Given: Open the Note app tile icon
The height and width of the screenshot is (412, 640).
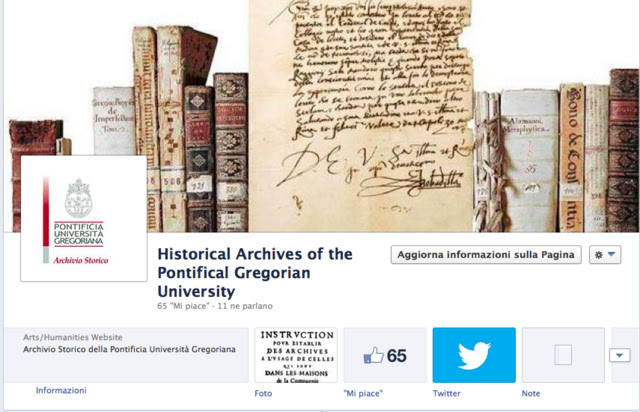Looking at the screenshot, I should point(563,355).
